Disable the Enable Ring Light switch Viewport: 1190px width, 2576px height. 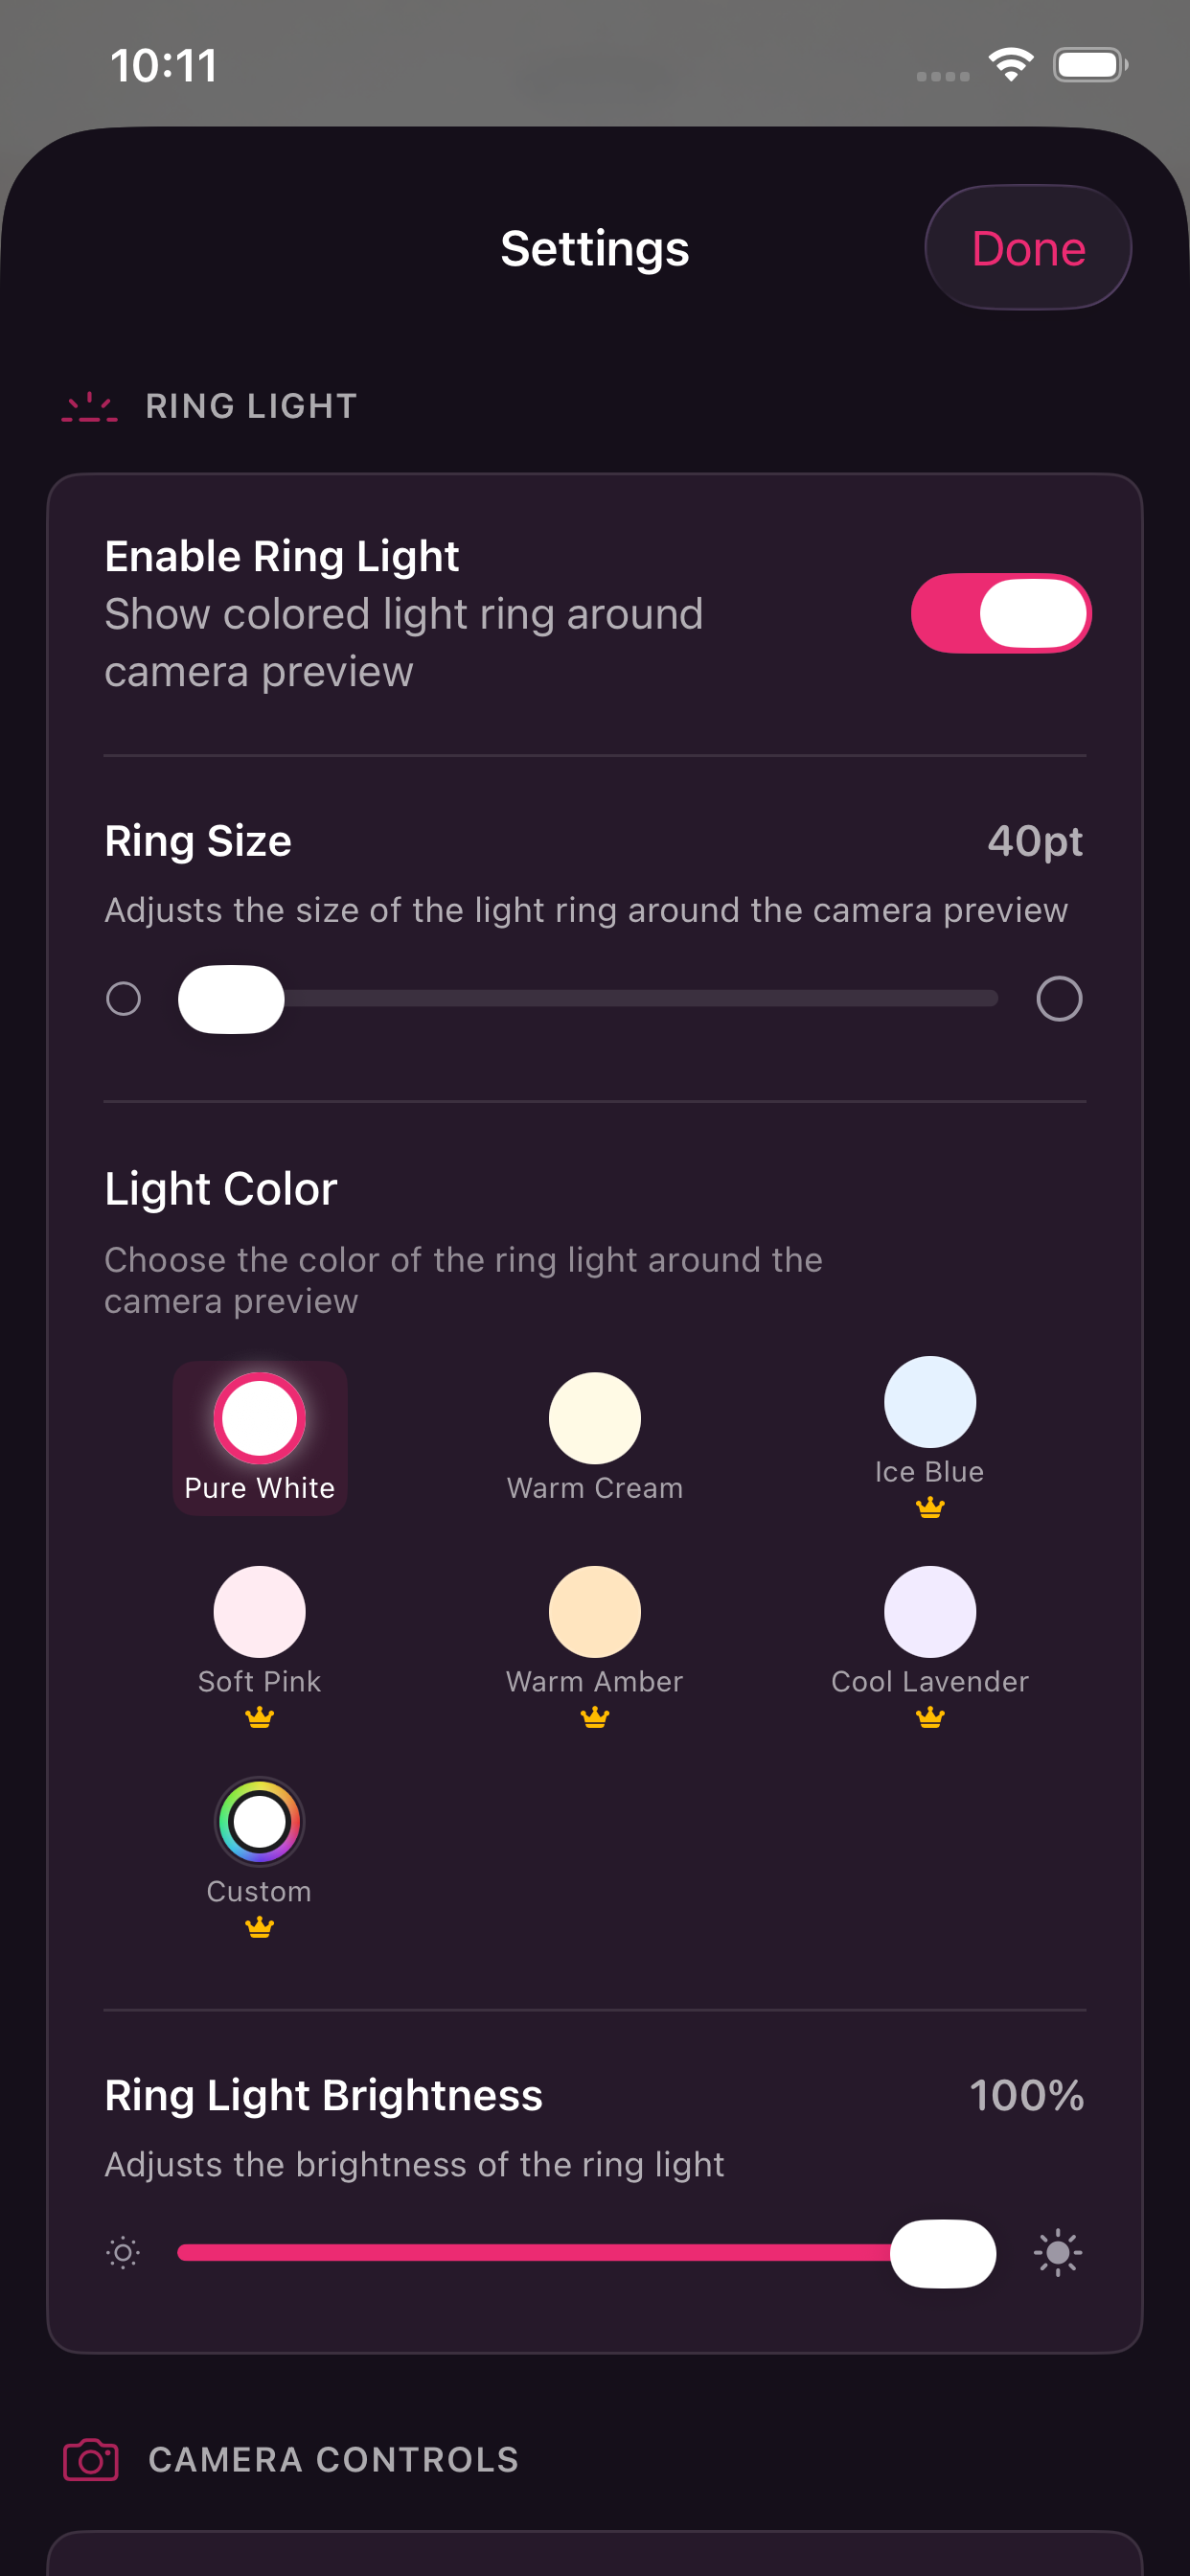[1000, 613]
